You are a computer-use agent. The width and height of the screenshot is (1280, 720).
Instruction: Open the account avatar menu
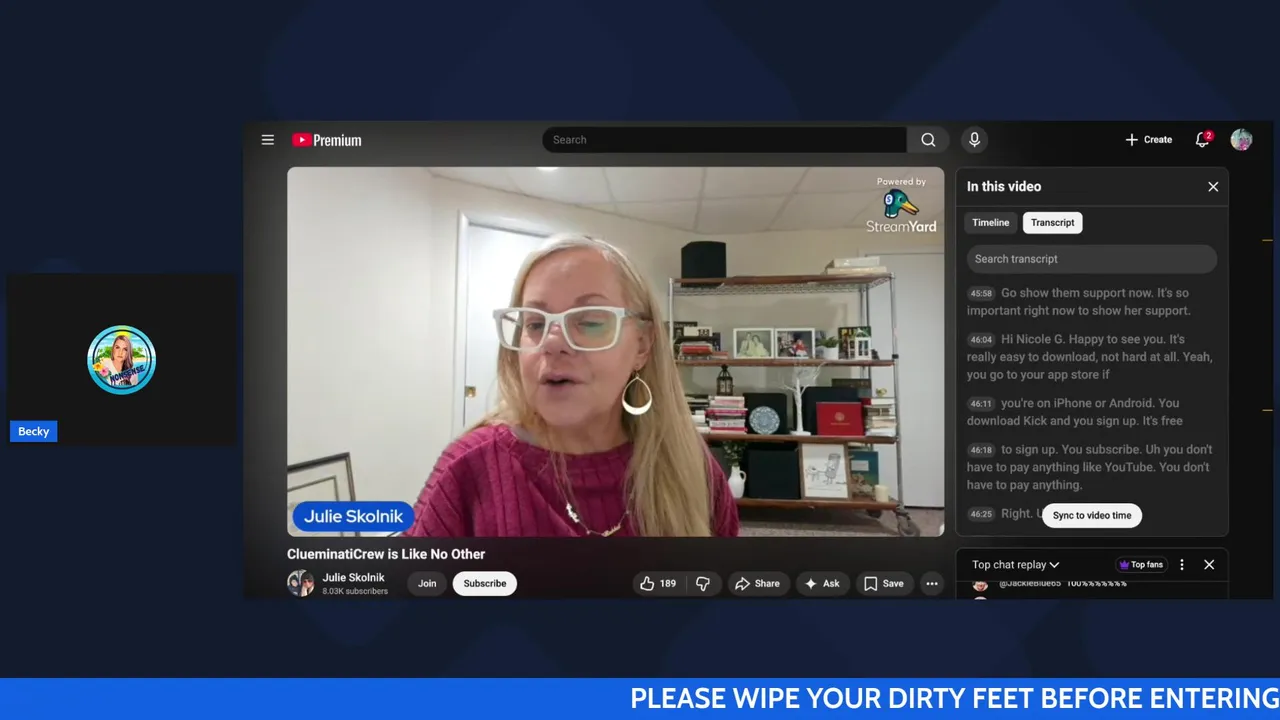tap(1241, 140)
